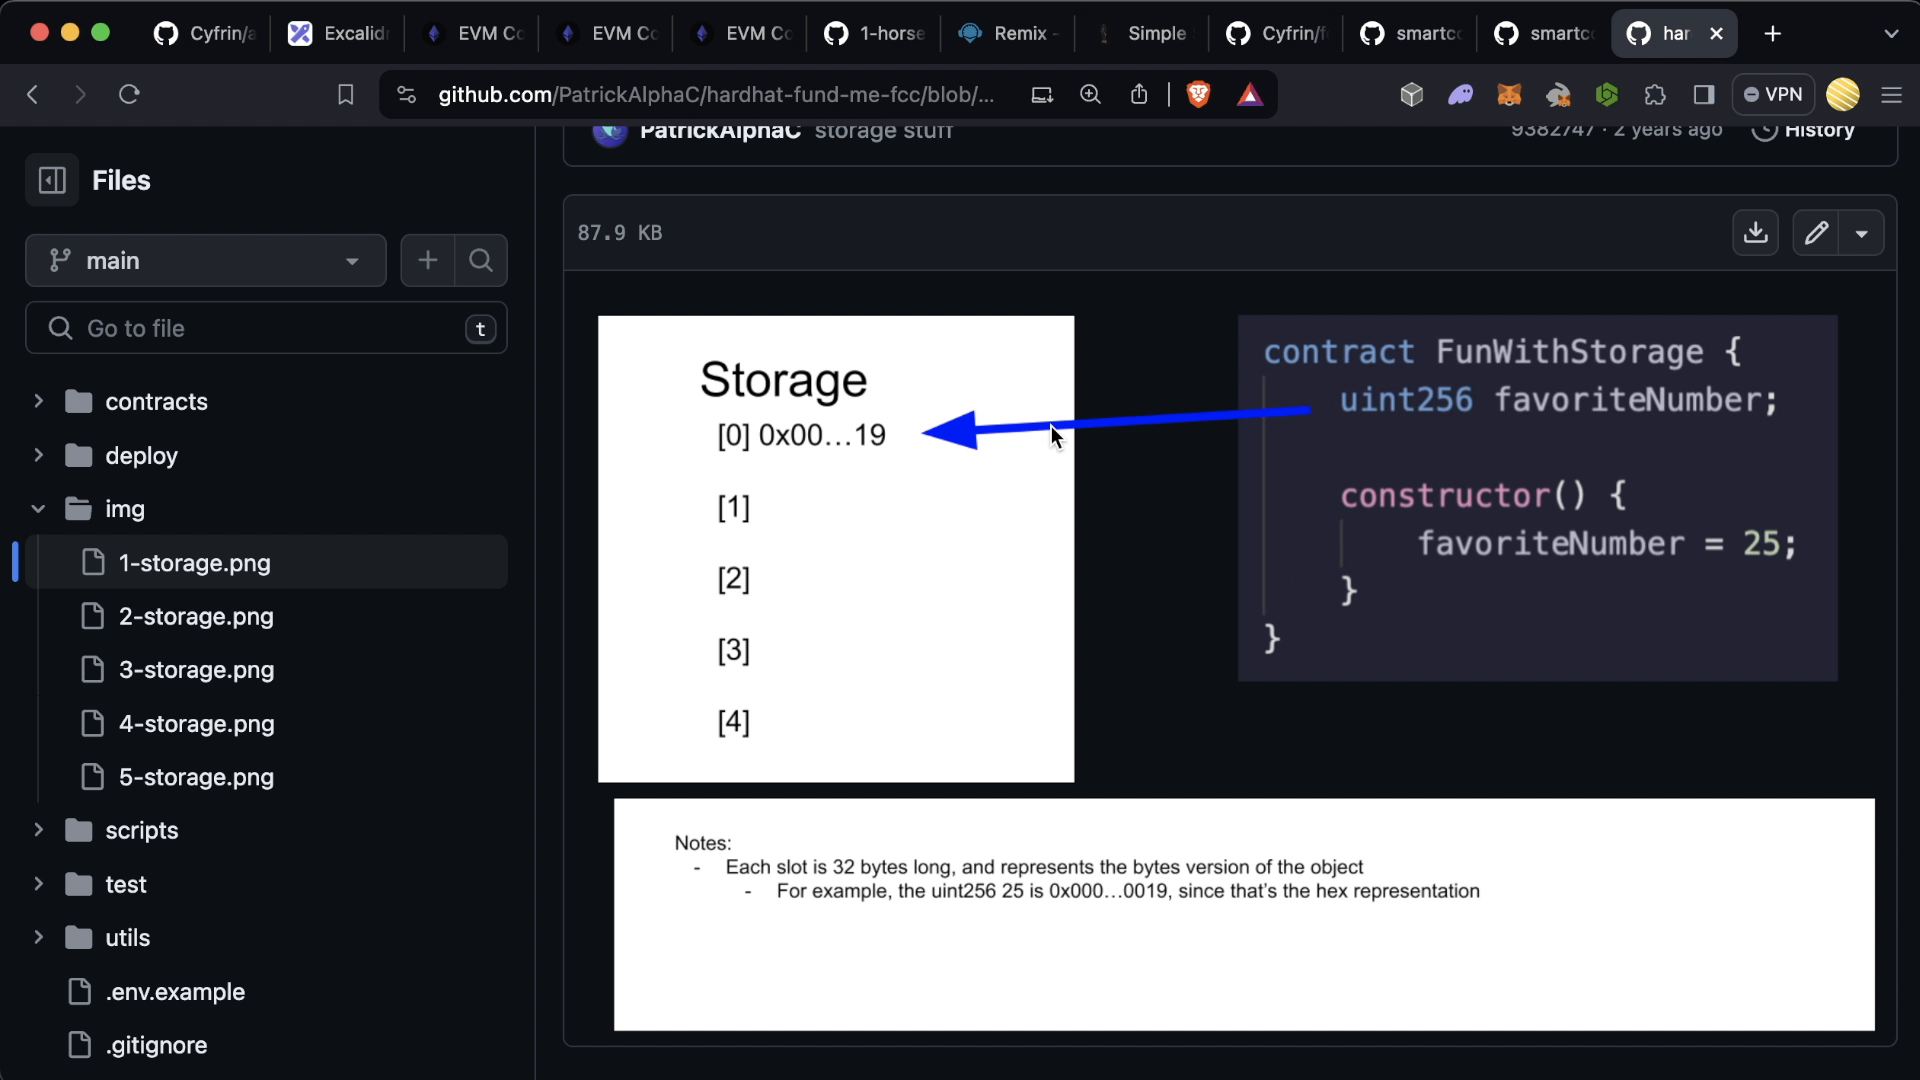
Task: Open the Brave Shields lion icon
Action: (1198, 94)
